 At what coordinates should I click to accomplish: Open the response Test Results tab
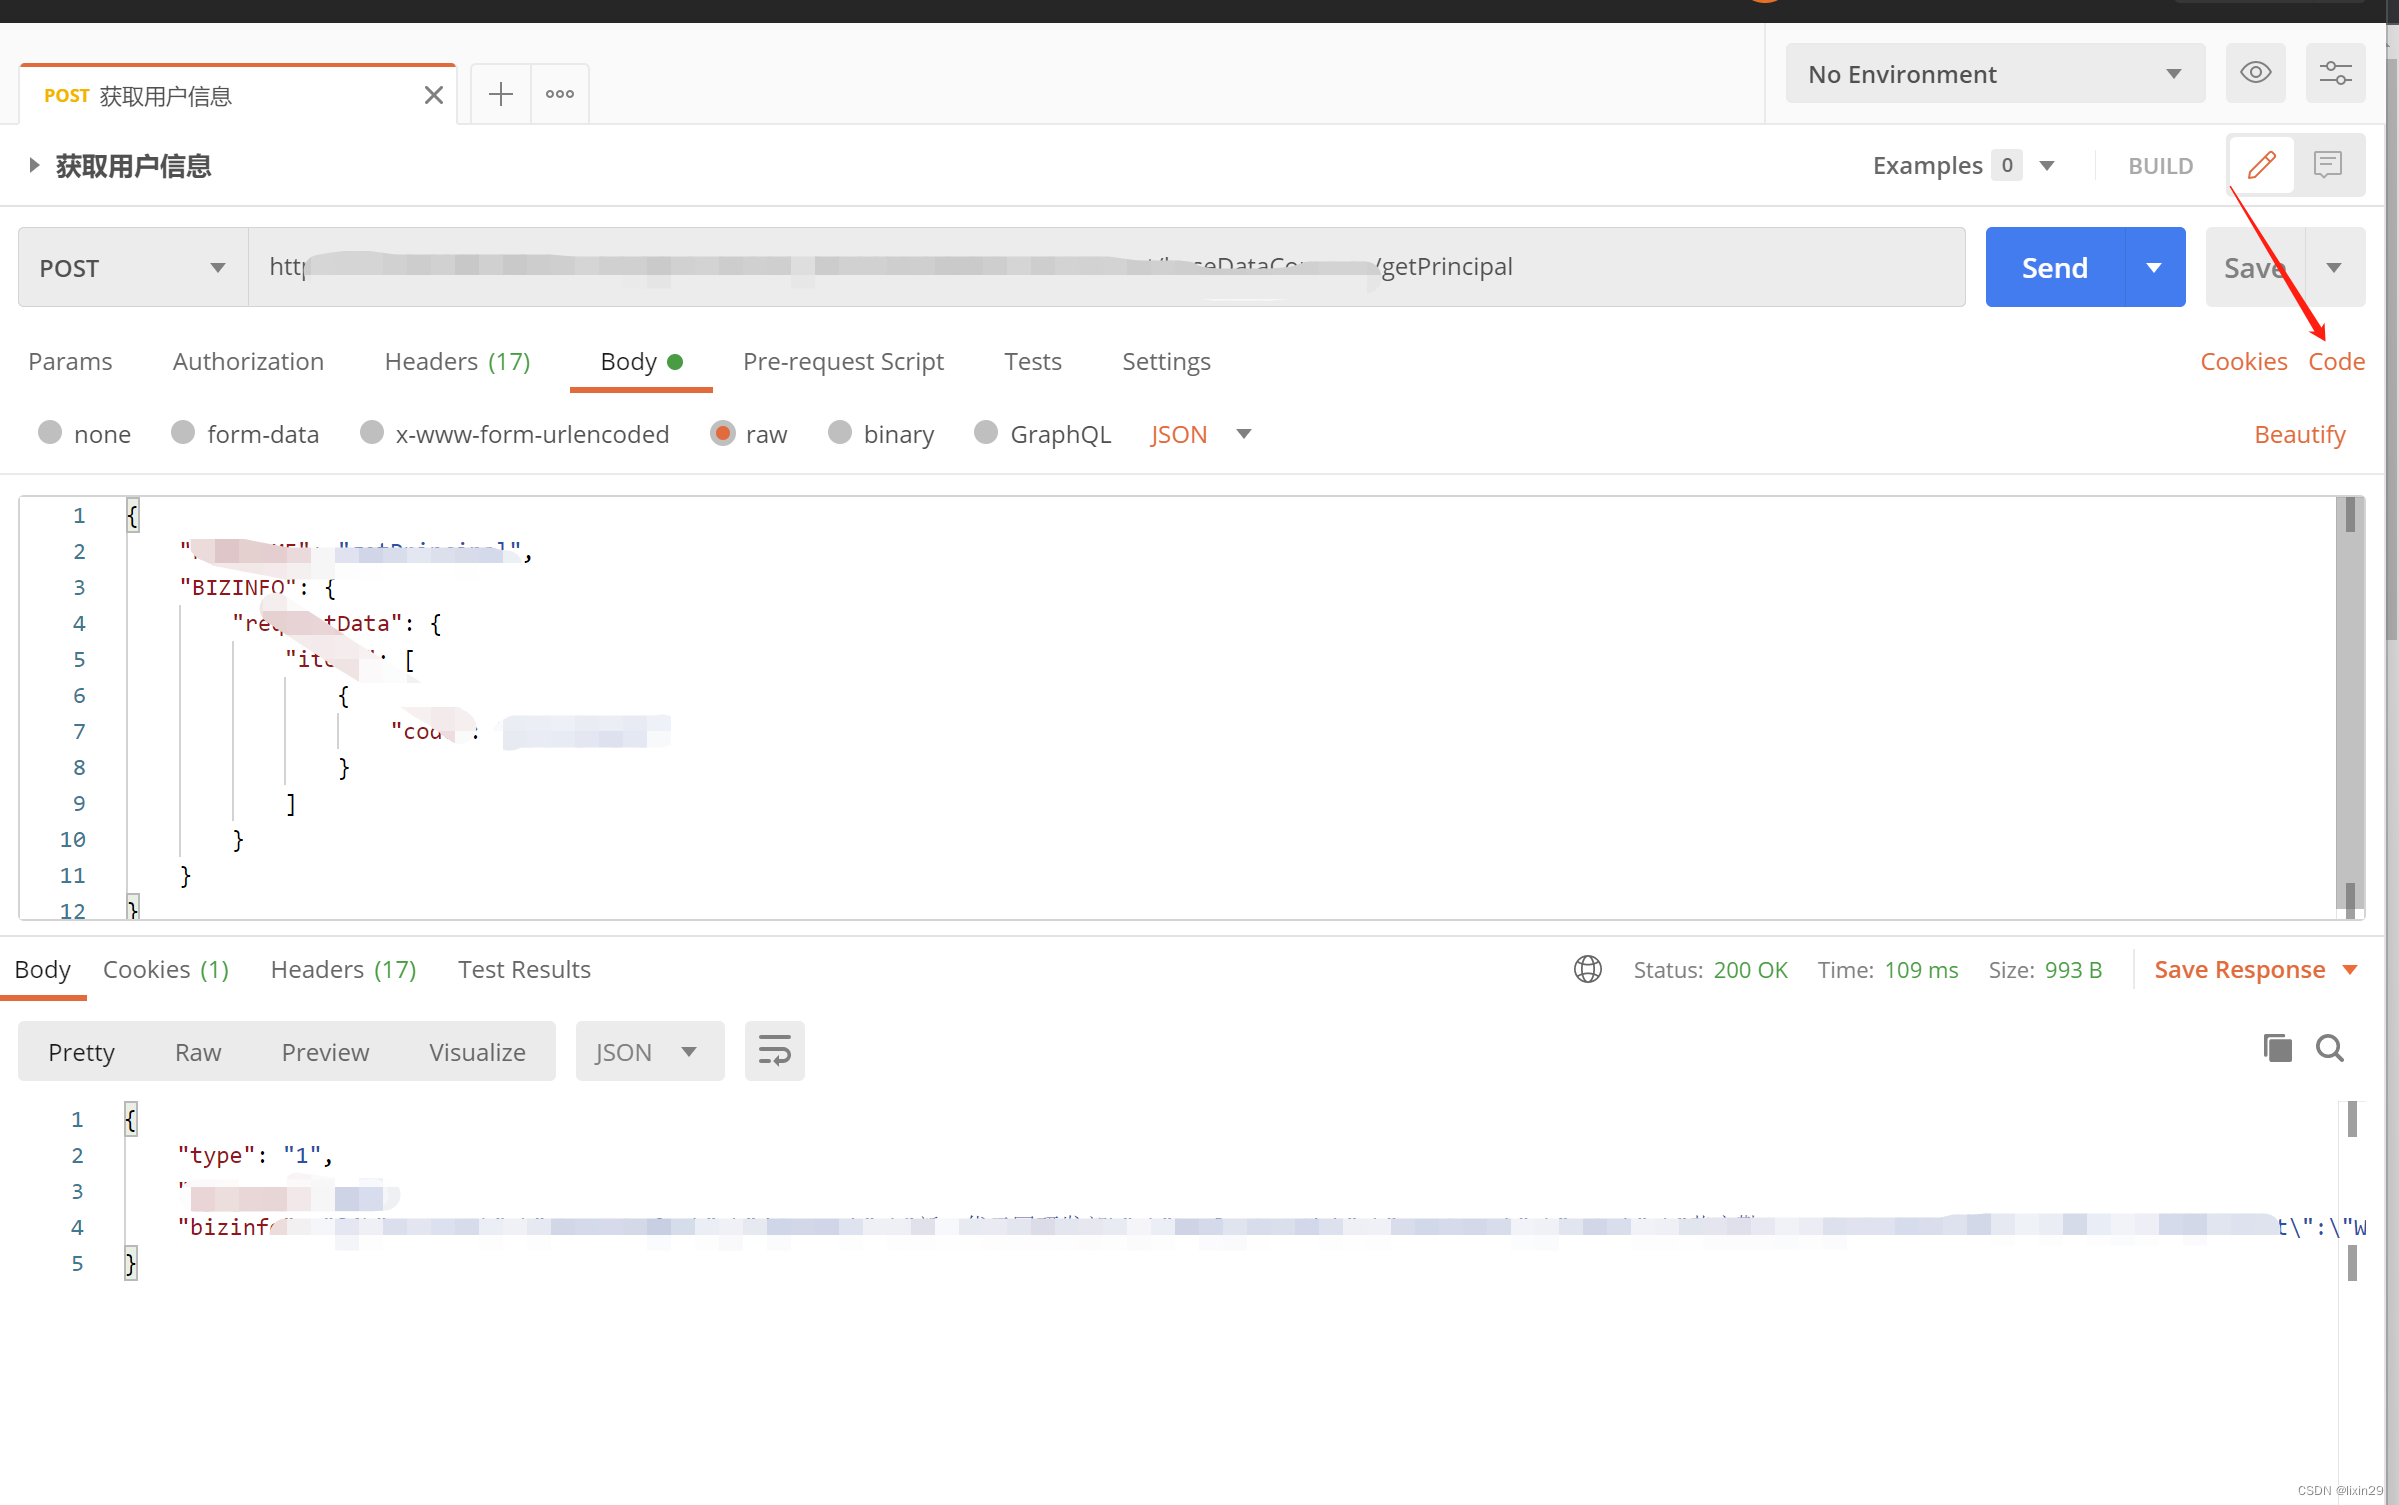click(524, 969)
